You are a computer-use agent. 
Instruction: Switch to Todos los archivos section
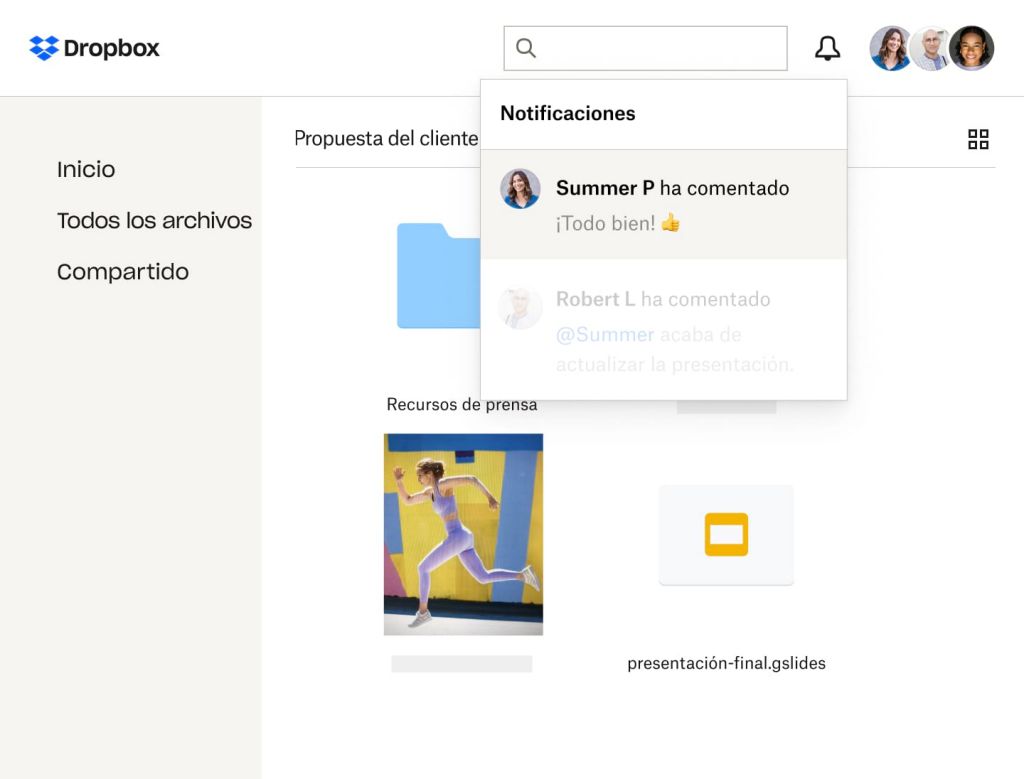(x=154, y=221)
